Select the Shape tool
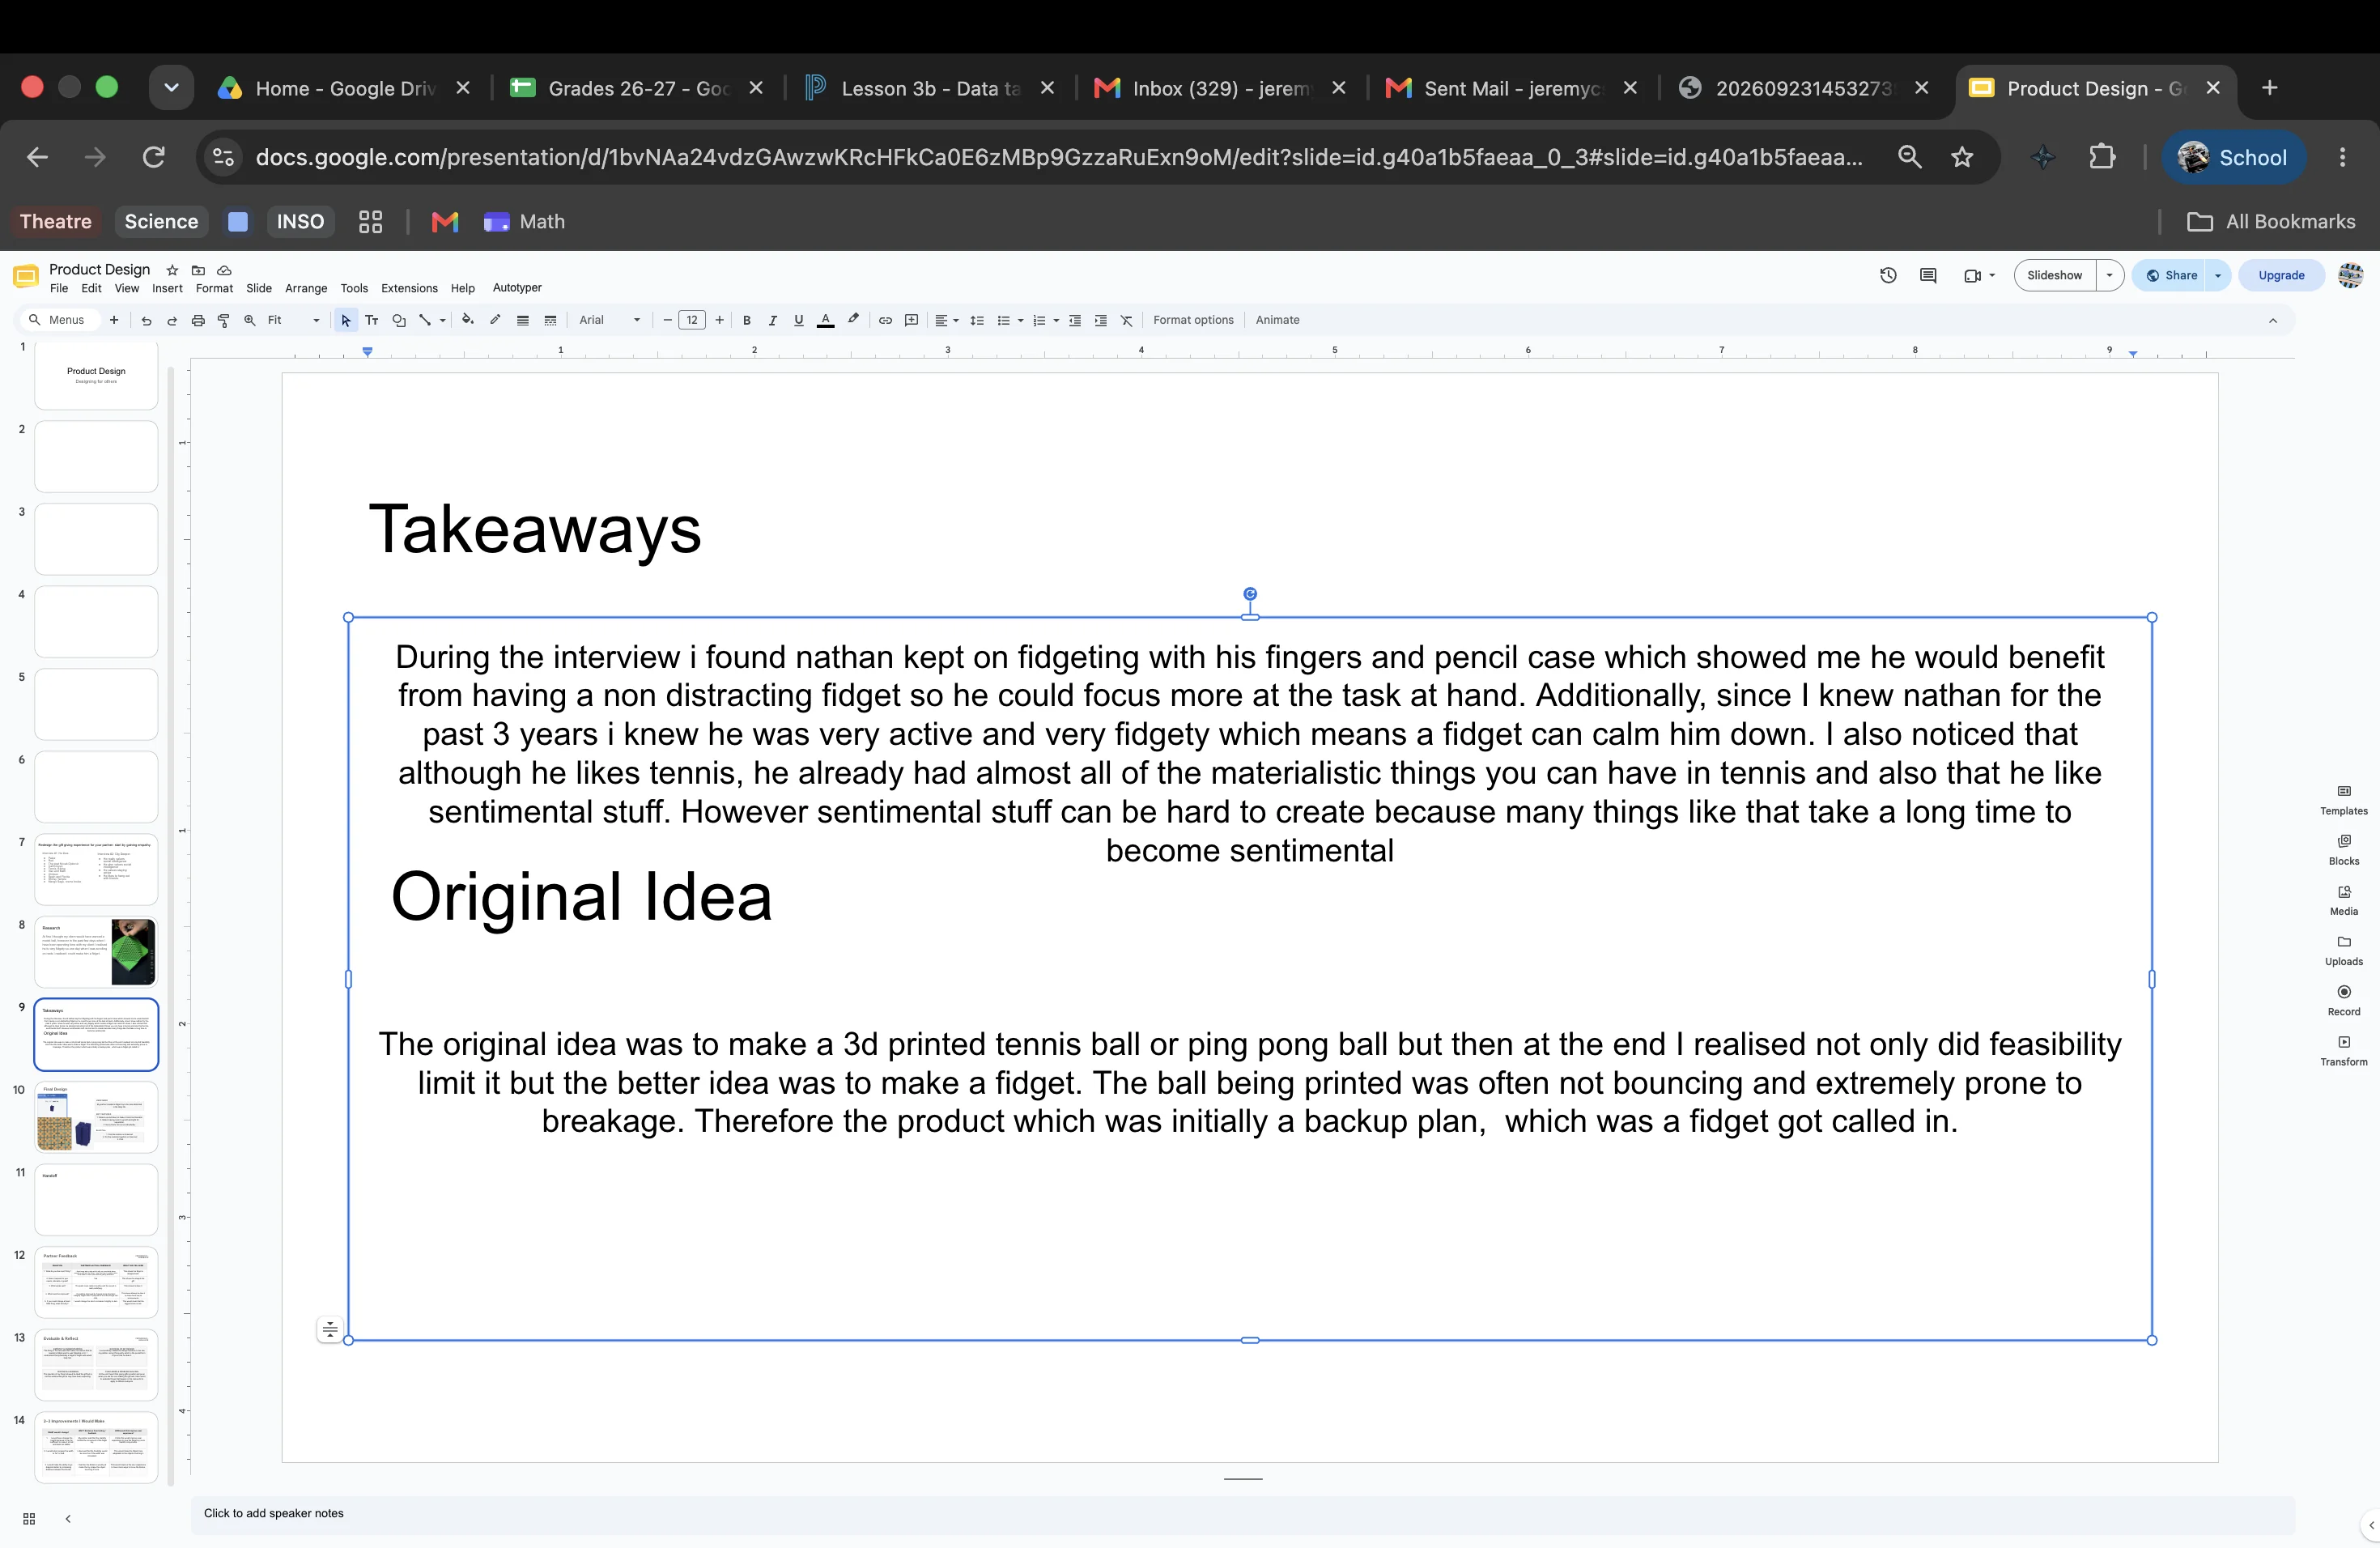This screenshot has width=2380, height=1548. [x=399, y=321]
